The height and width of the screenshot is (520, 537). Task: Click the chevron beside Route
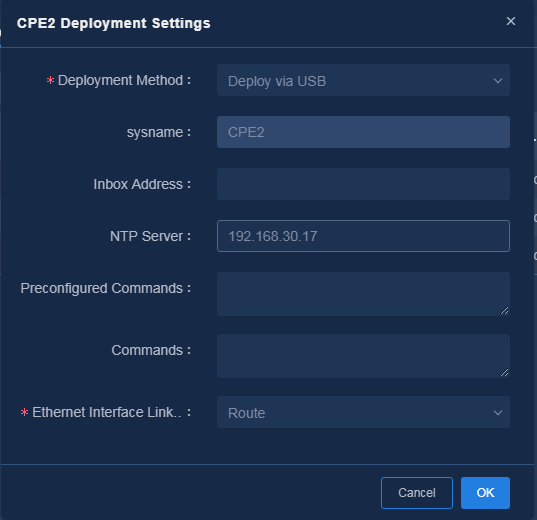click(x=498, y=413)
